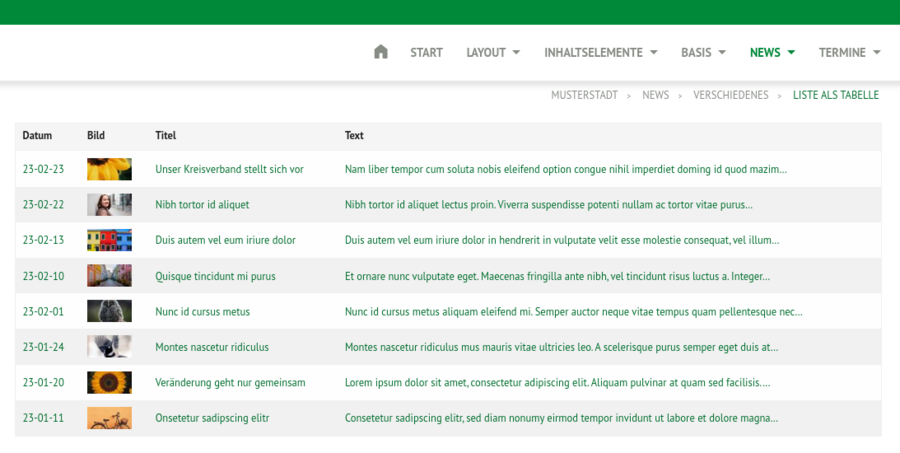Open the bicycle thumbnail on orange background
900x453 pixels.
[x=109, y=418]
